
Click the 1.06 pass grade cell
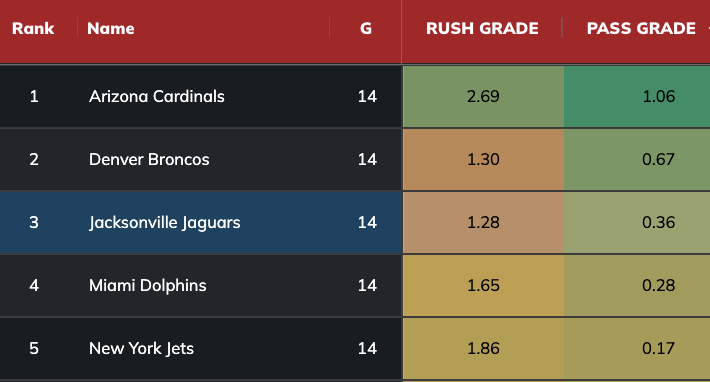click(637, 96)
